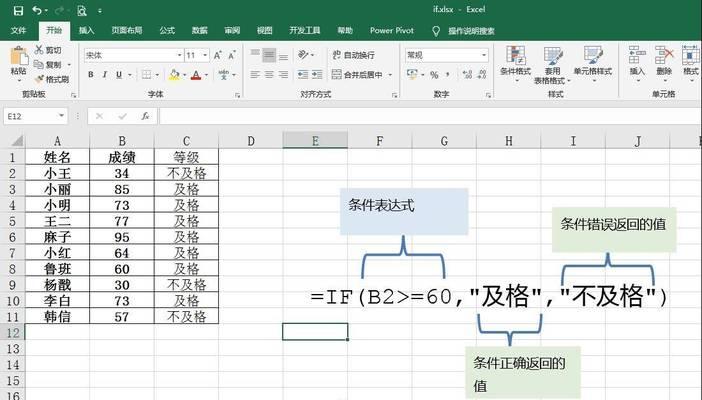Click the Paste clipboard icon
Viewport: 702px width, 400px height.
[x=19, y=57]
